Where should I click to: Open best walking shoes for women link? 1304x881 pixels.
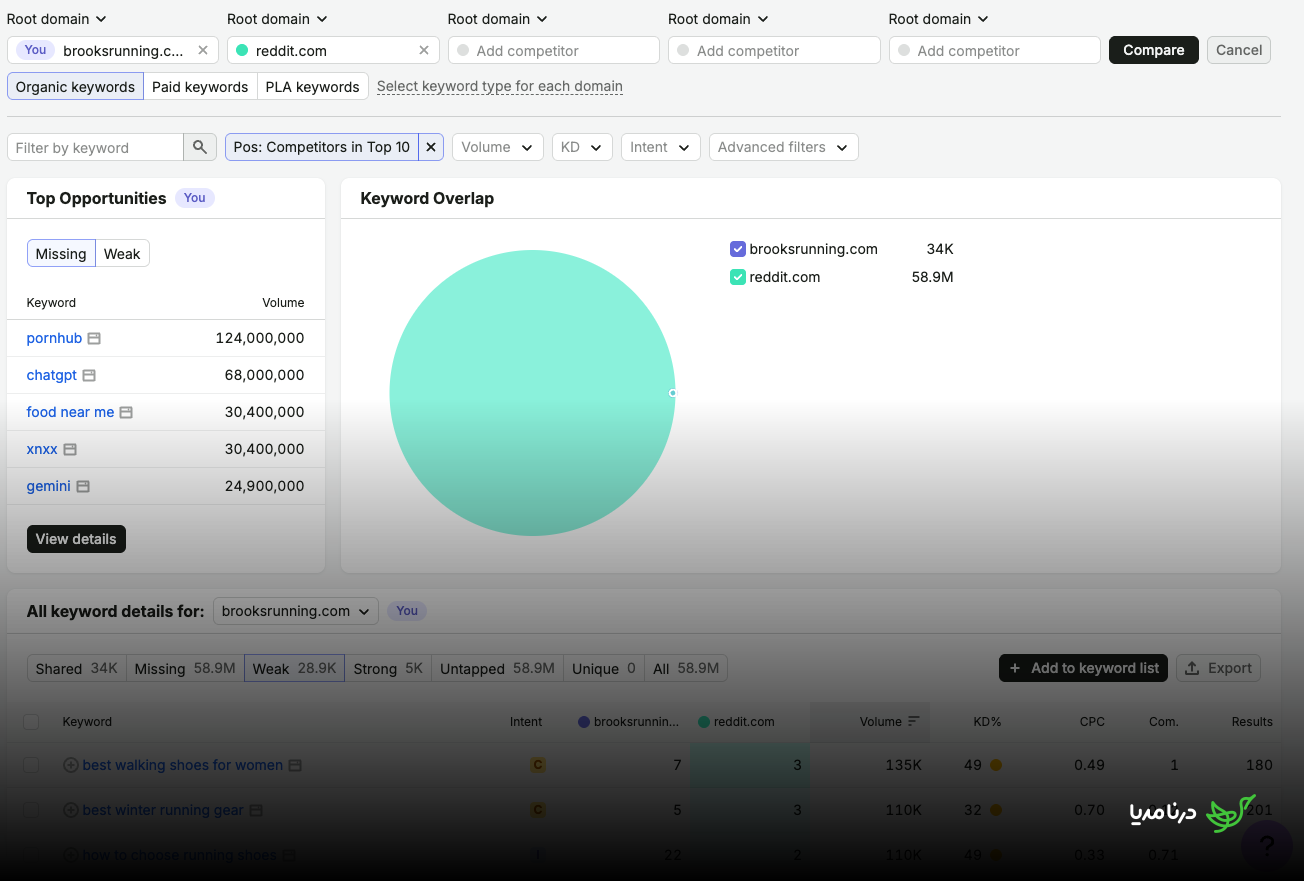click(183, 765)
